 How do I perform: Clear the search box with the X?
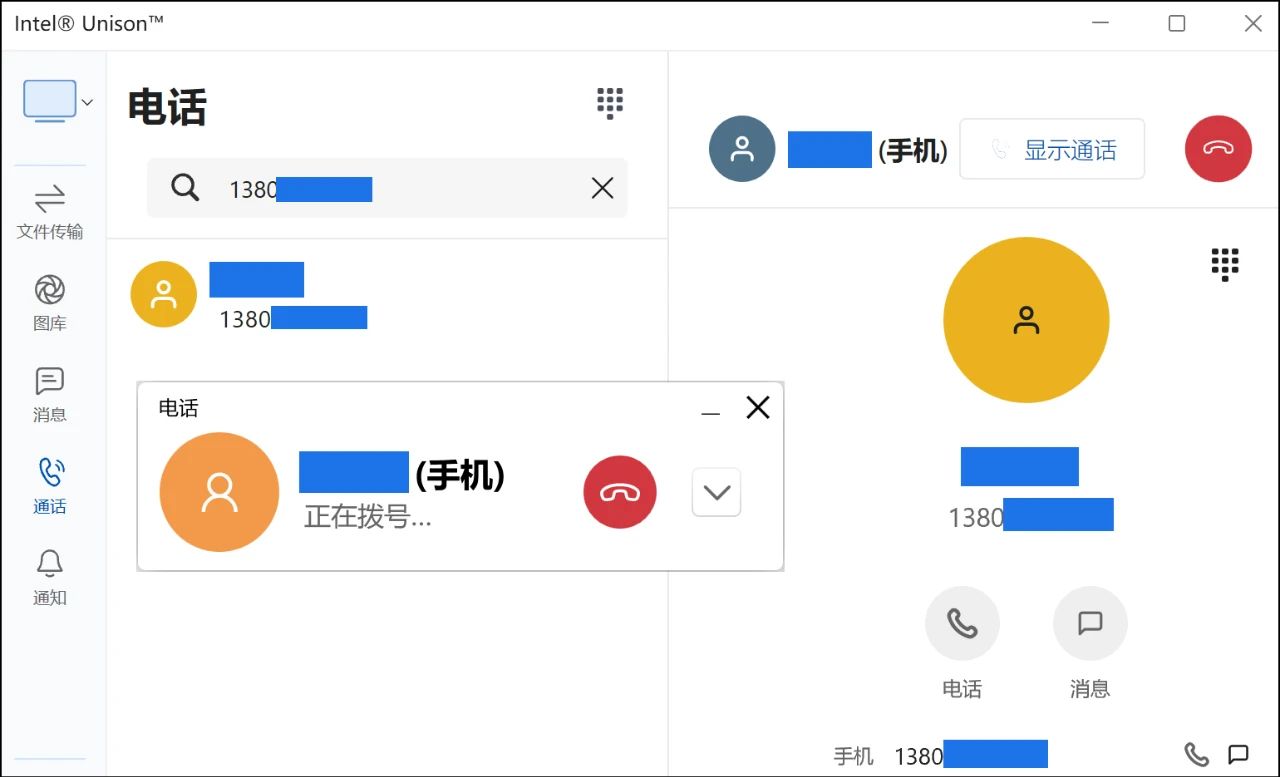(602, 188)
